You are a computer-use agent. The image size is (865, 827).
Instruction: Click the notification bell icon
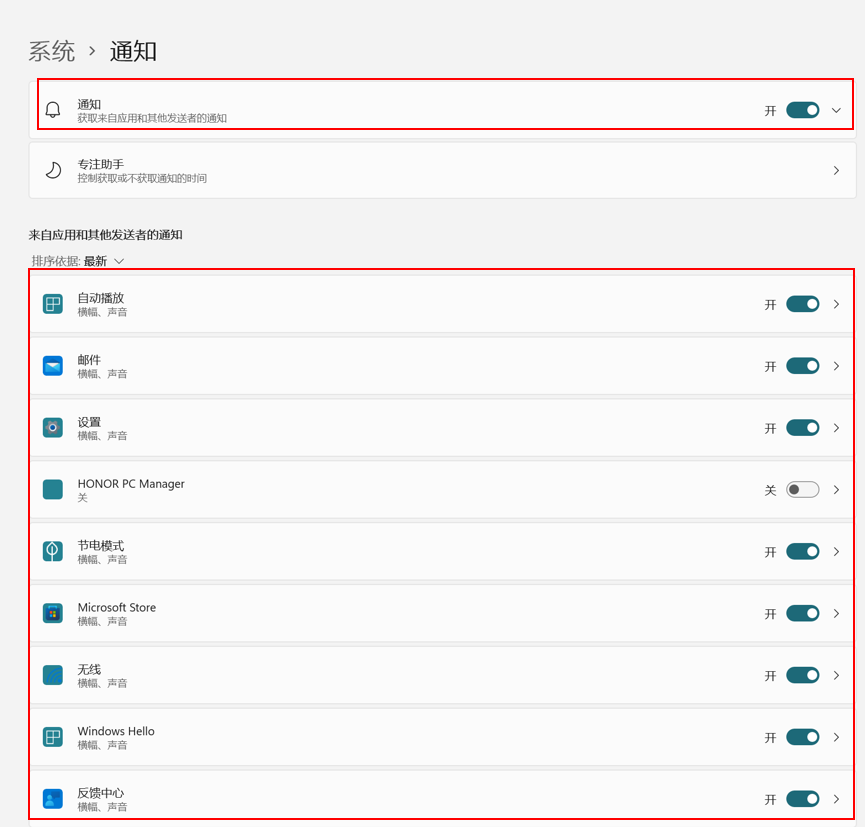click(53, 110)
